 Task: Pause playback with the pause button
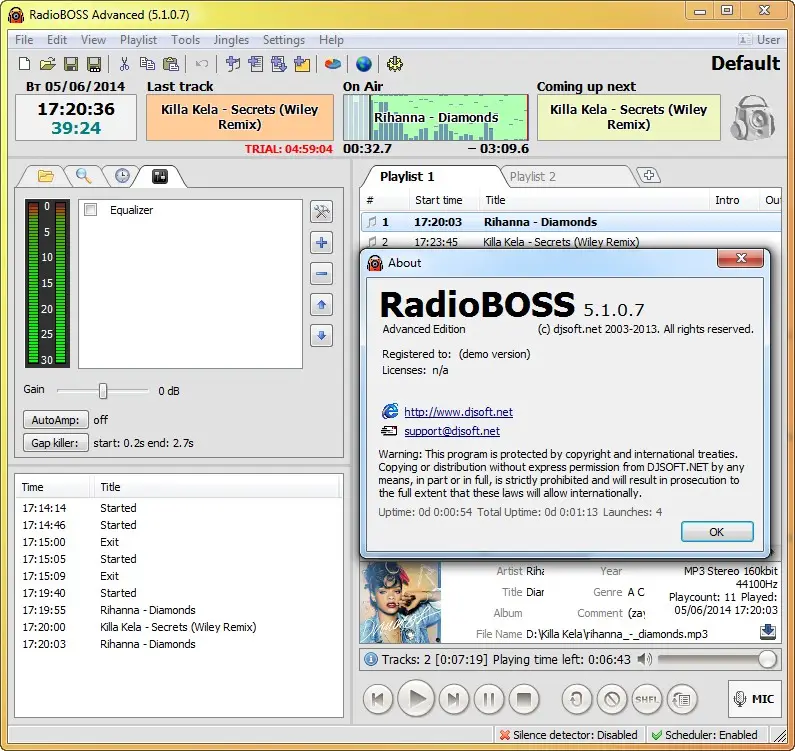click(489, 699)
